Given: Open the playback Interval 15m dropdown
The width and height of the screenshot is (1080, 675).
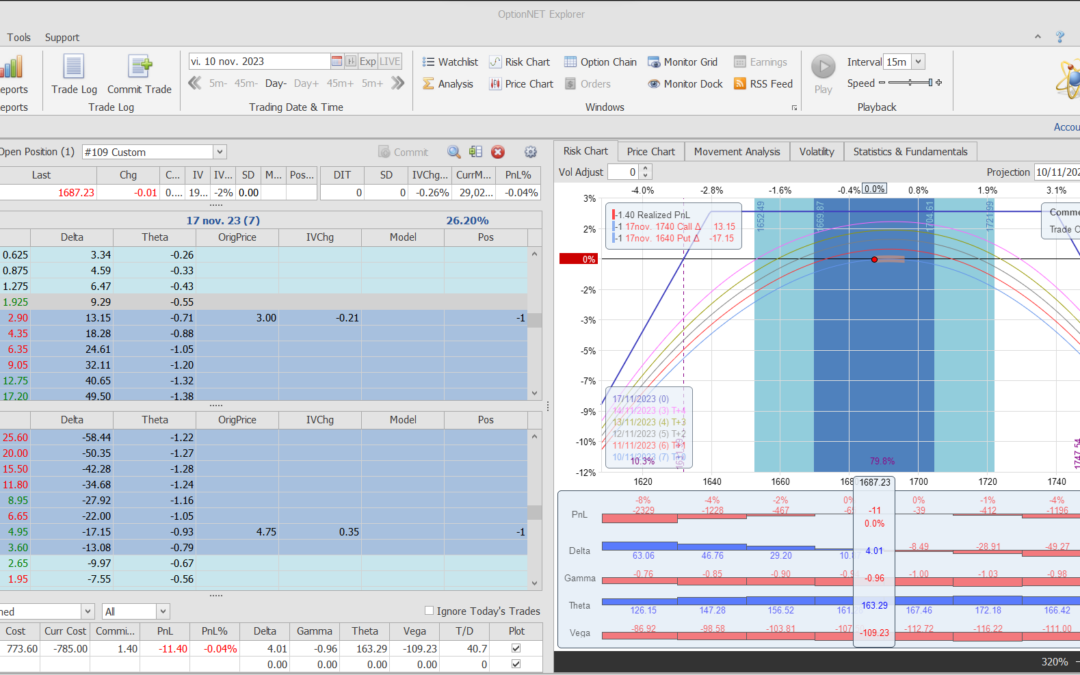Looking at the screenshot, I should point(918,62).
